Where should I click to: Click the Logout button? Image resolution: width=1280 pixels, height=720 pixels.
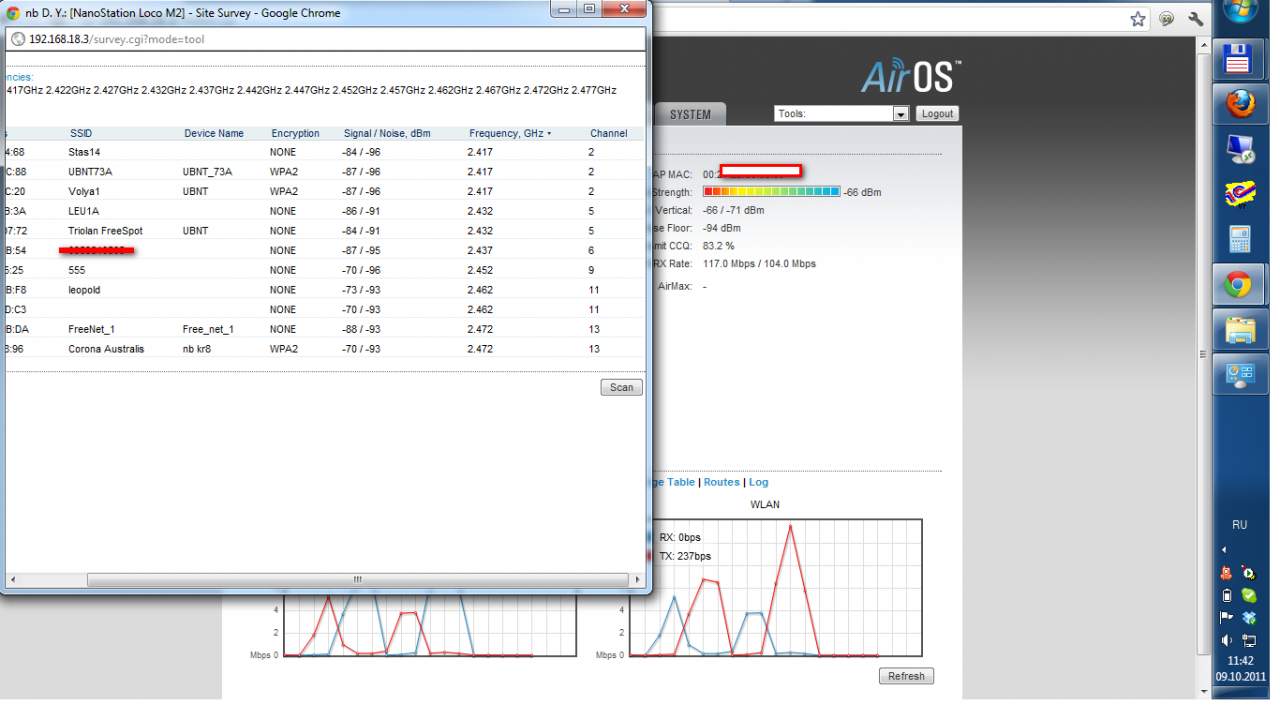937,114
